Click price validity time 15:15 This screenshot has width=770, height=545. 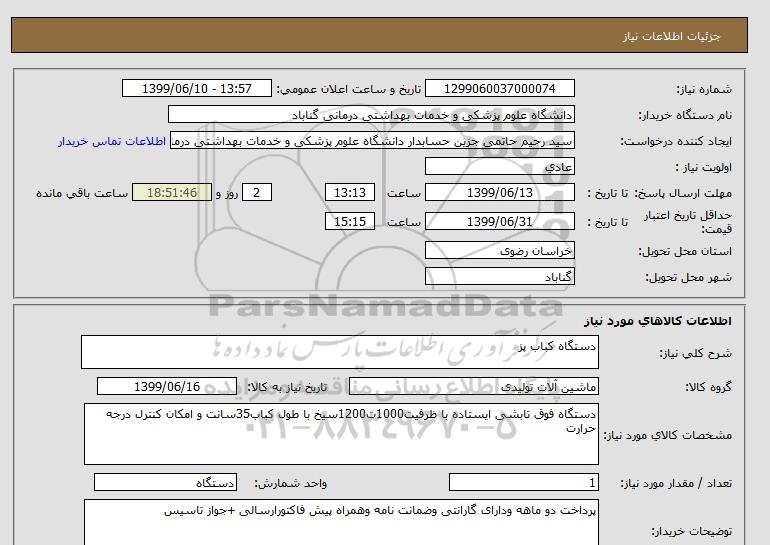tap(350, 221)
